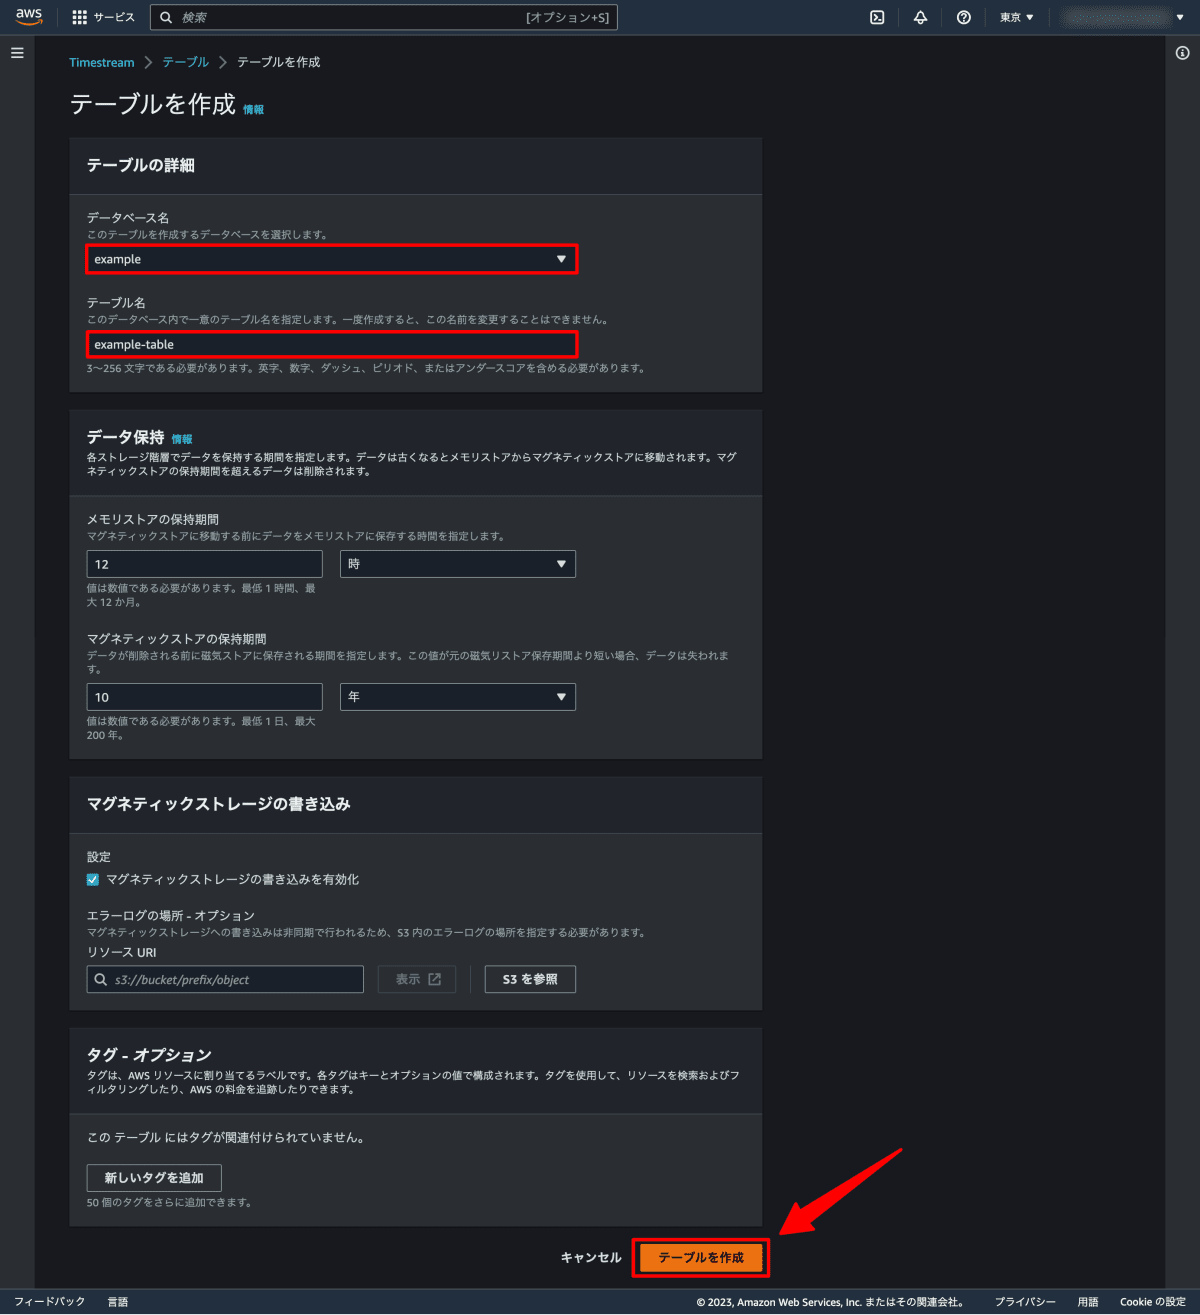Click the キャンセル button
The image size is (1200, 1315).
pyautogui.click(x=591, y=1257)
